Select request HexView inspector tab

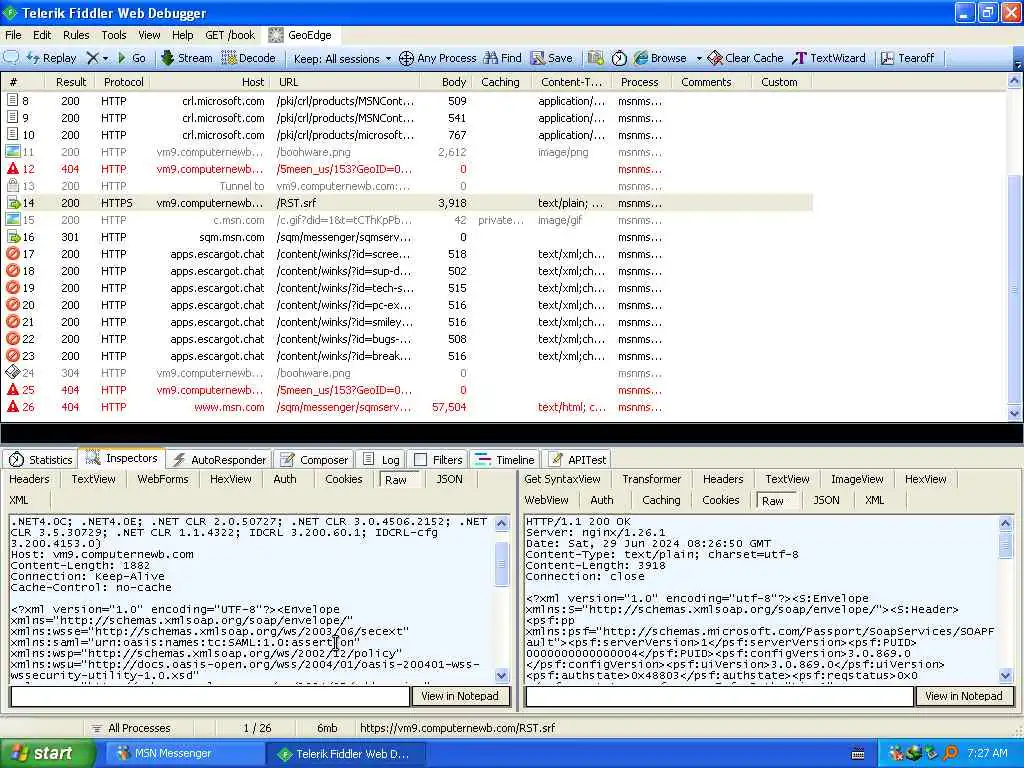click(231, 479)
